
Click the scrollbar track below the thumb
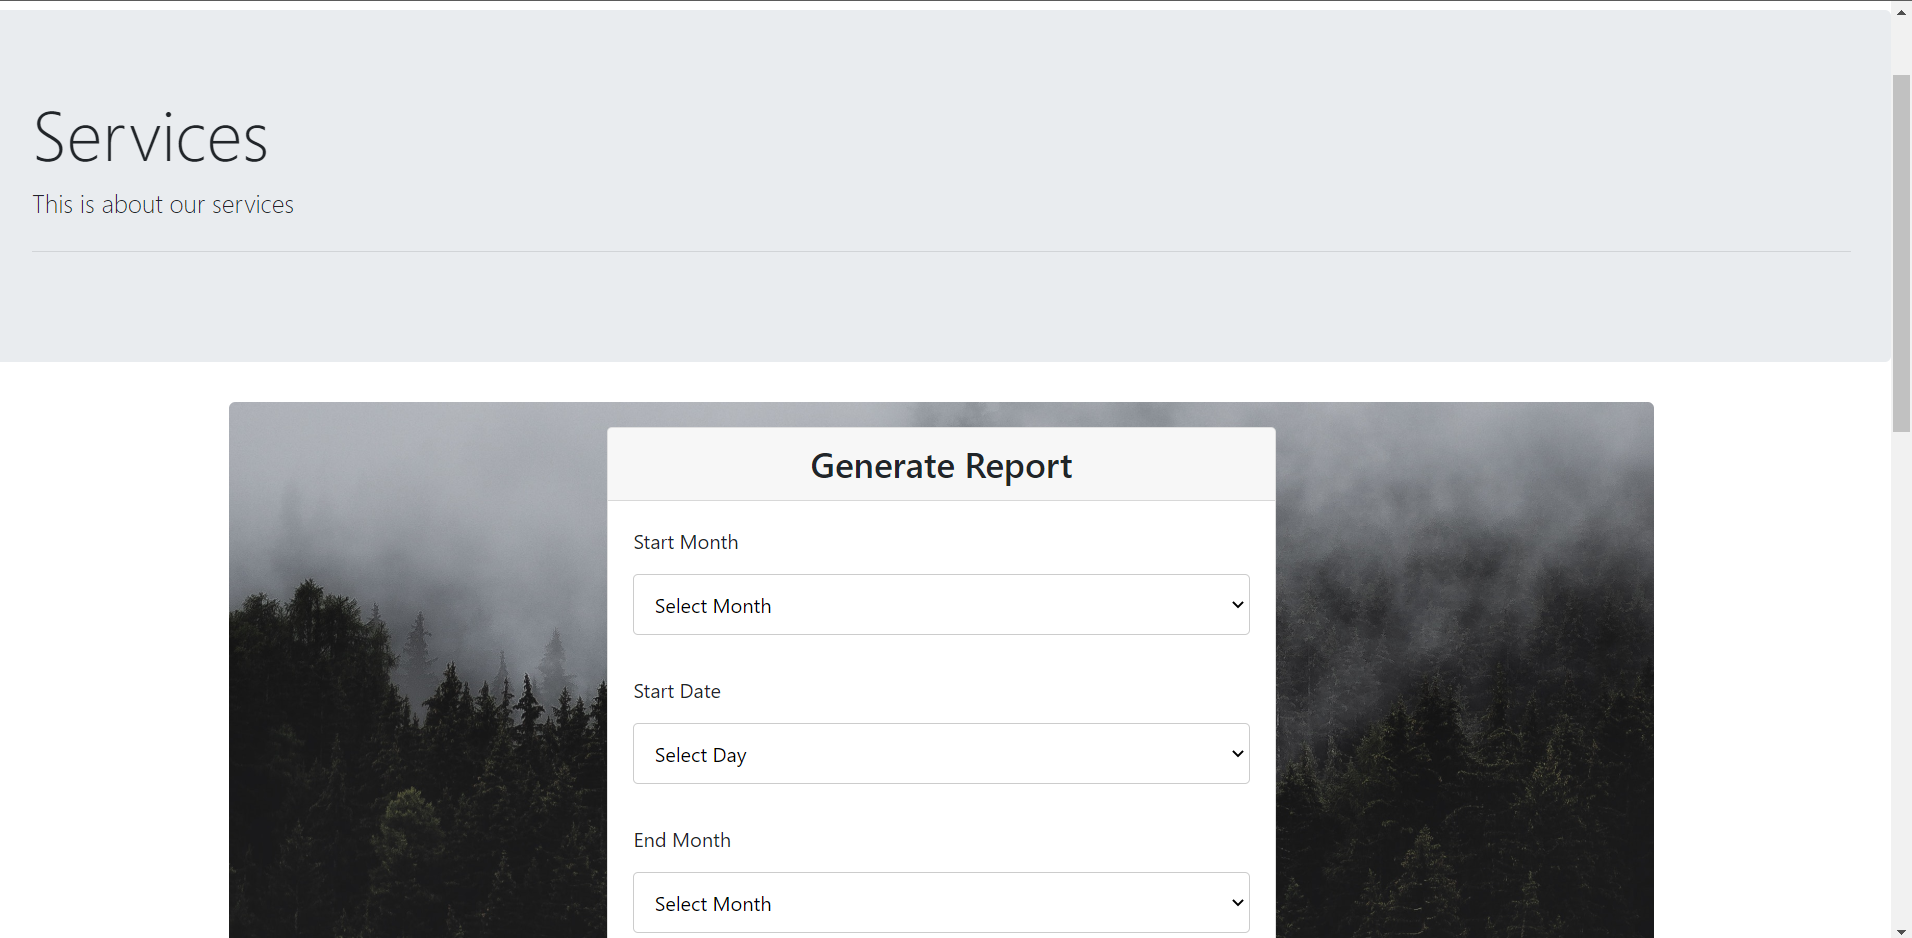click(x=1901, y=676)
